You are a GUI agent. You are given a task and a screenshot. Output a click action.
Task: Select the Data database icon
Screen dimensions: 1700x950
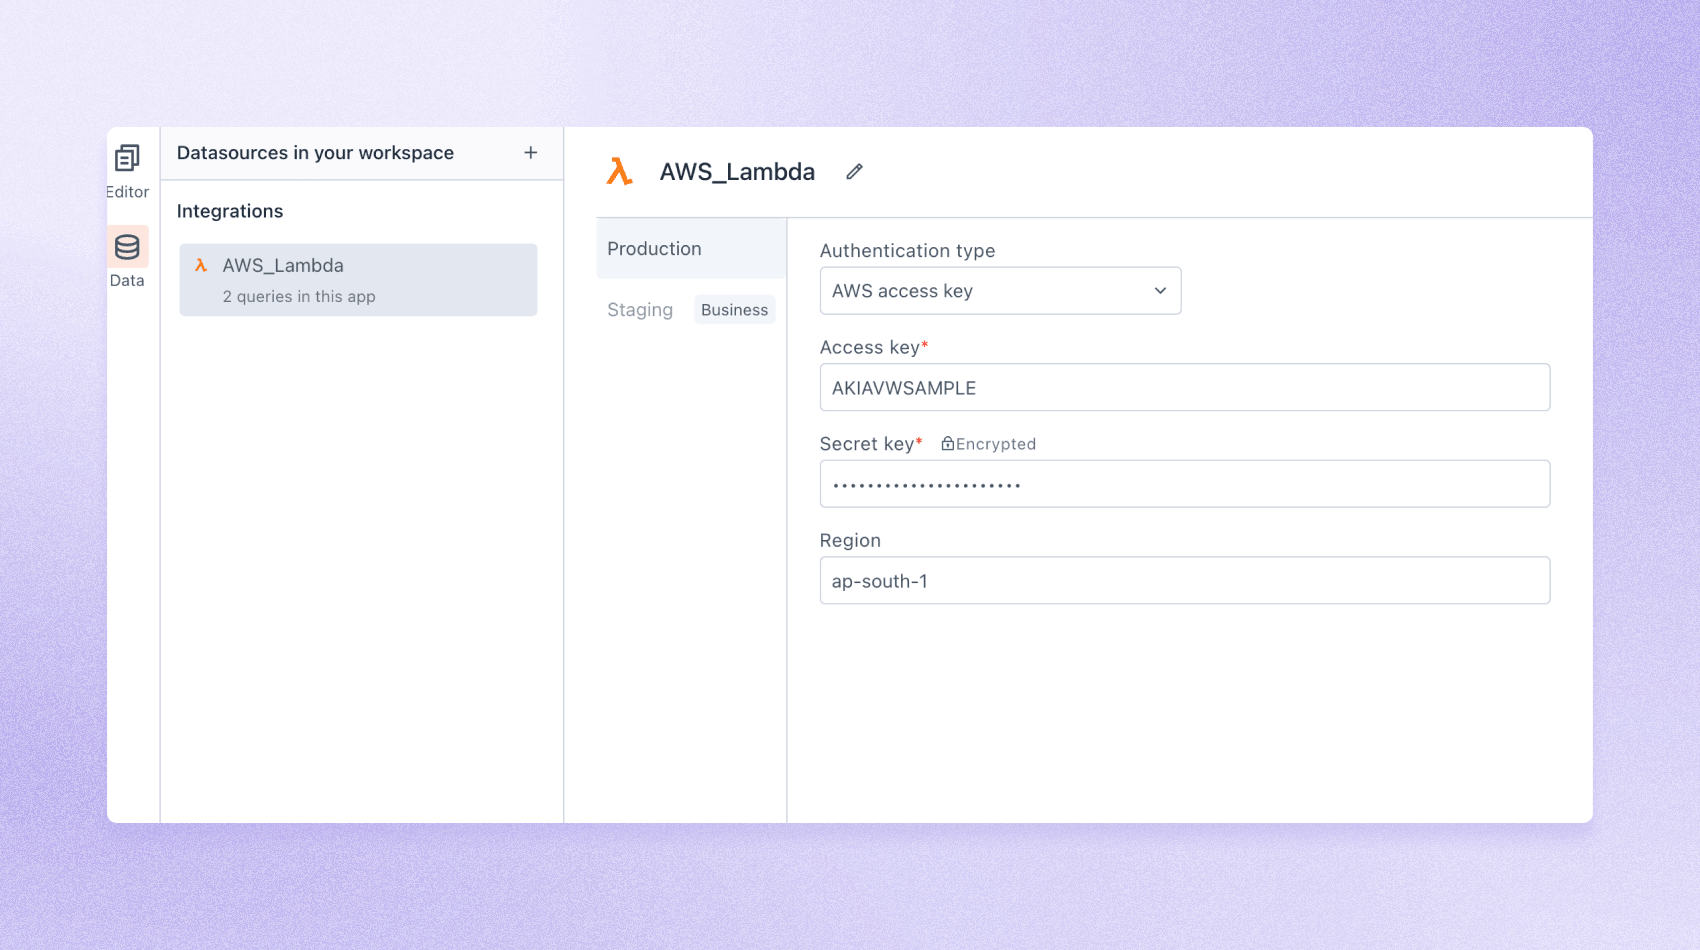click(x=127, y=247)
